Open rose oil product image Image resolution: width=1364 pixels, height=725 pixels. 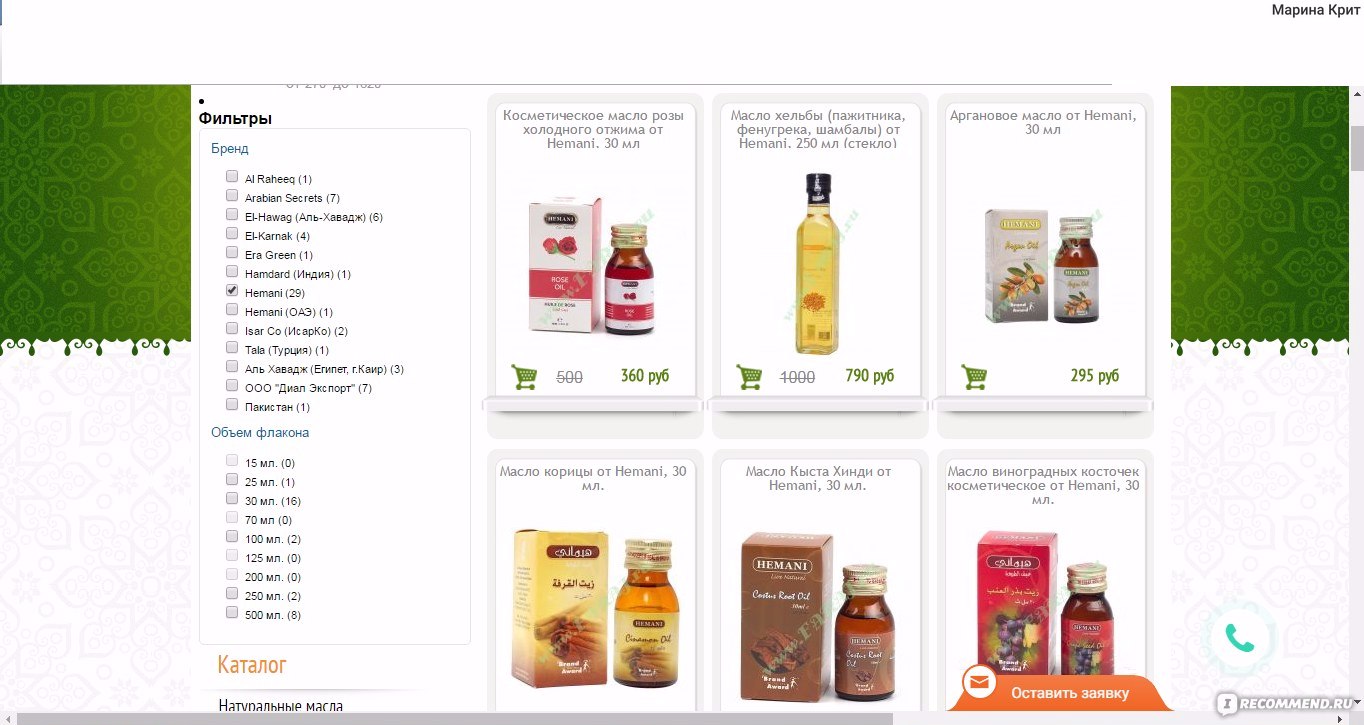coord(593,265)
